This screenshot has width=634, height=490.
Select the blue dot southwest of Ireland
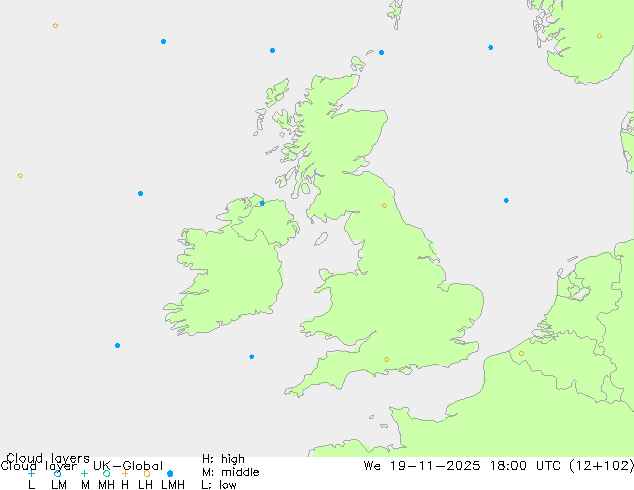pos(117,346)
